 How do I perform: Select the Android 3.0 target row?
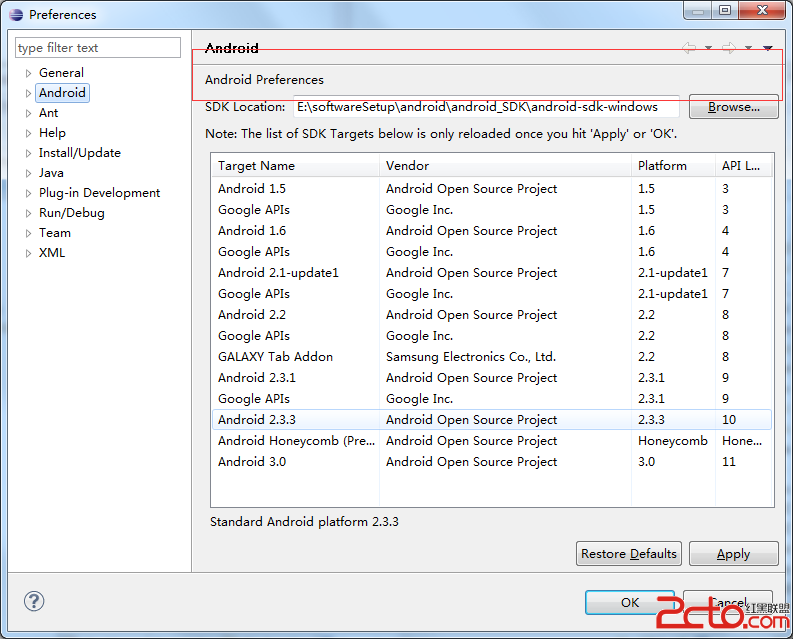tap(492, 462)
